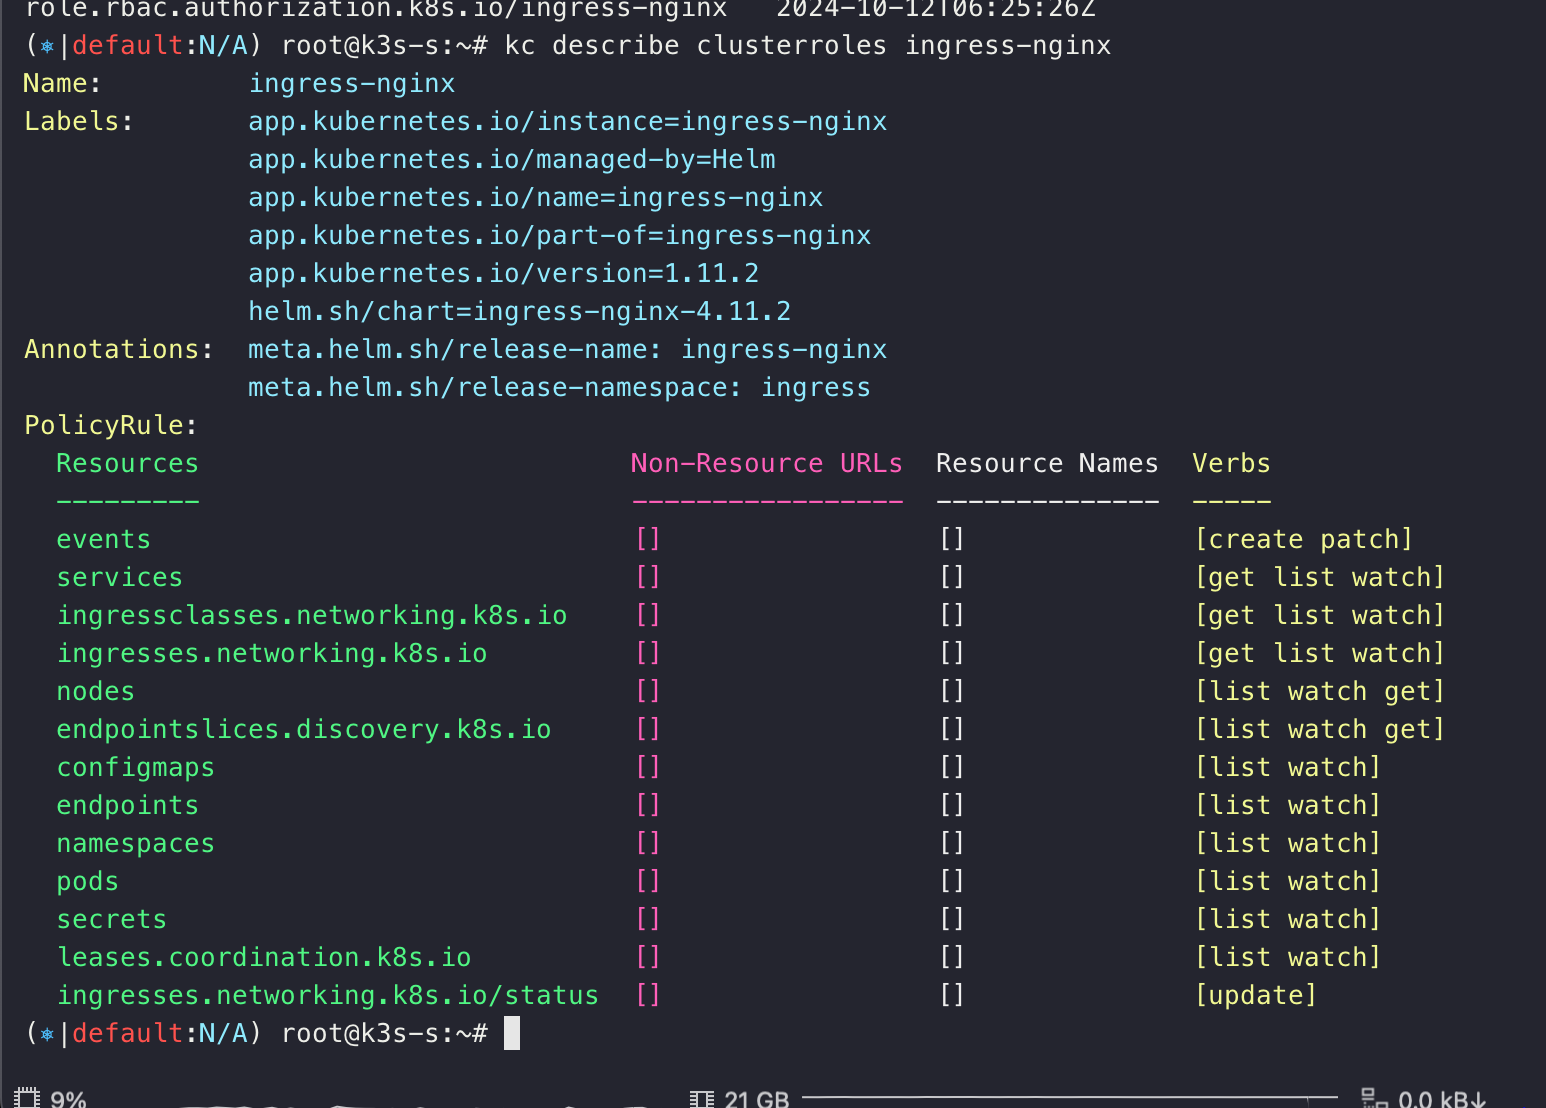
Task: Click verb '[update]' for ingresses status
Action: tap(1256, 996)
